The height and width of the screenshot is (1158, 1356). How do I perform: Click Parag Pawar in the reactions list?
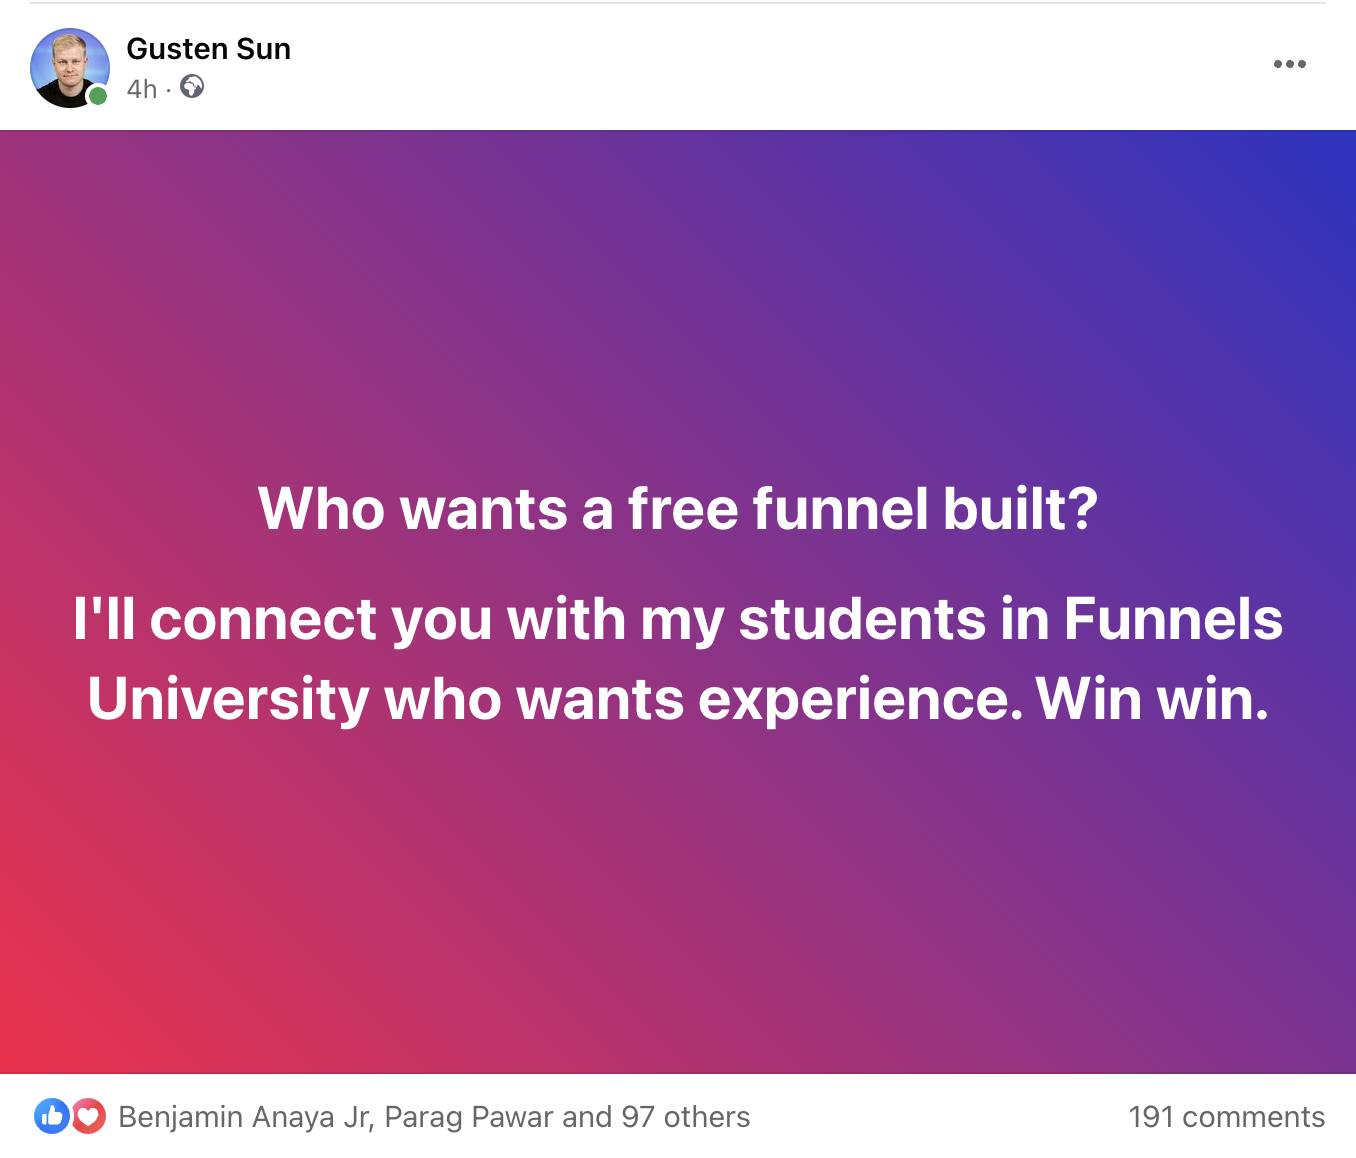(459, 1116)
